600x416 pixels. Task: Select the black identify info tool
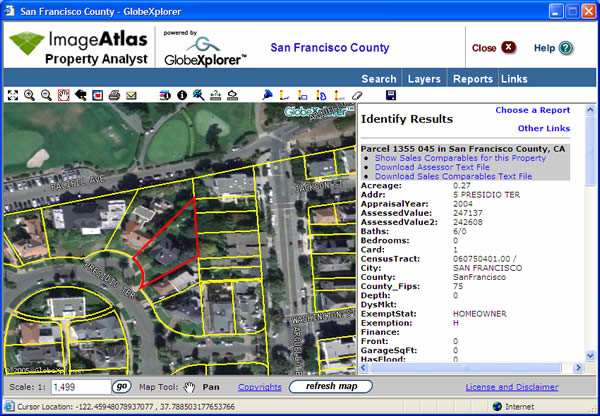pyautogui.click(x=182, y=95)
